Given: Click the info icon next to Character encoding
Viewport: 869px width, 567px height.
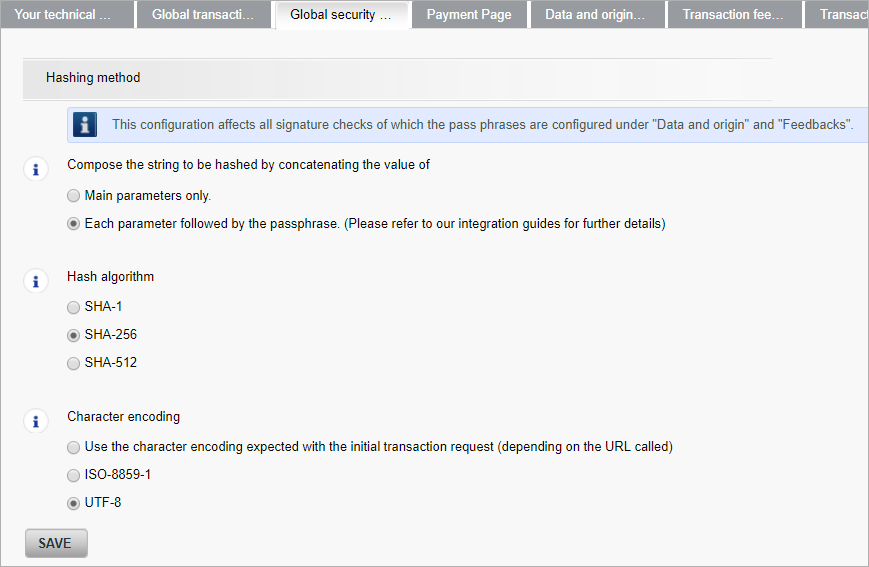Looking at the screenshot, I should [36, 421].
